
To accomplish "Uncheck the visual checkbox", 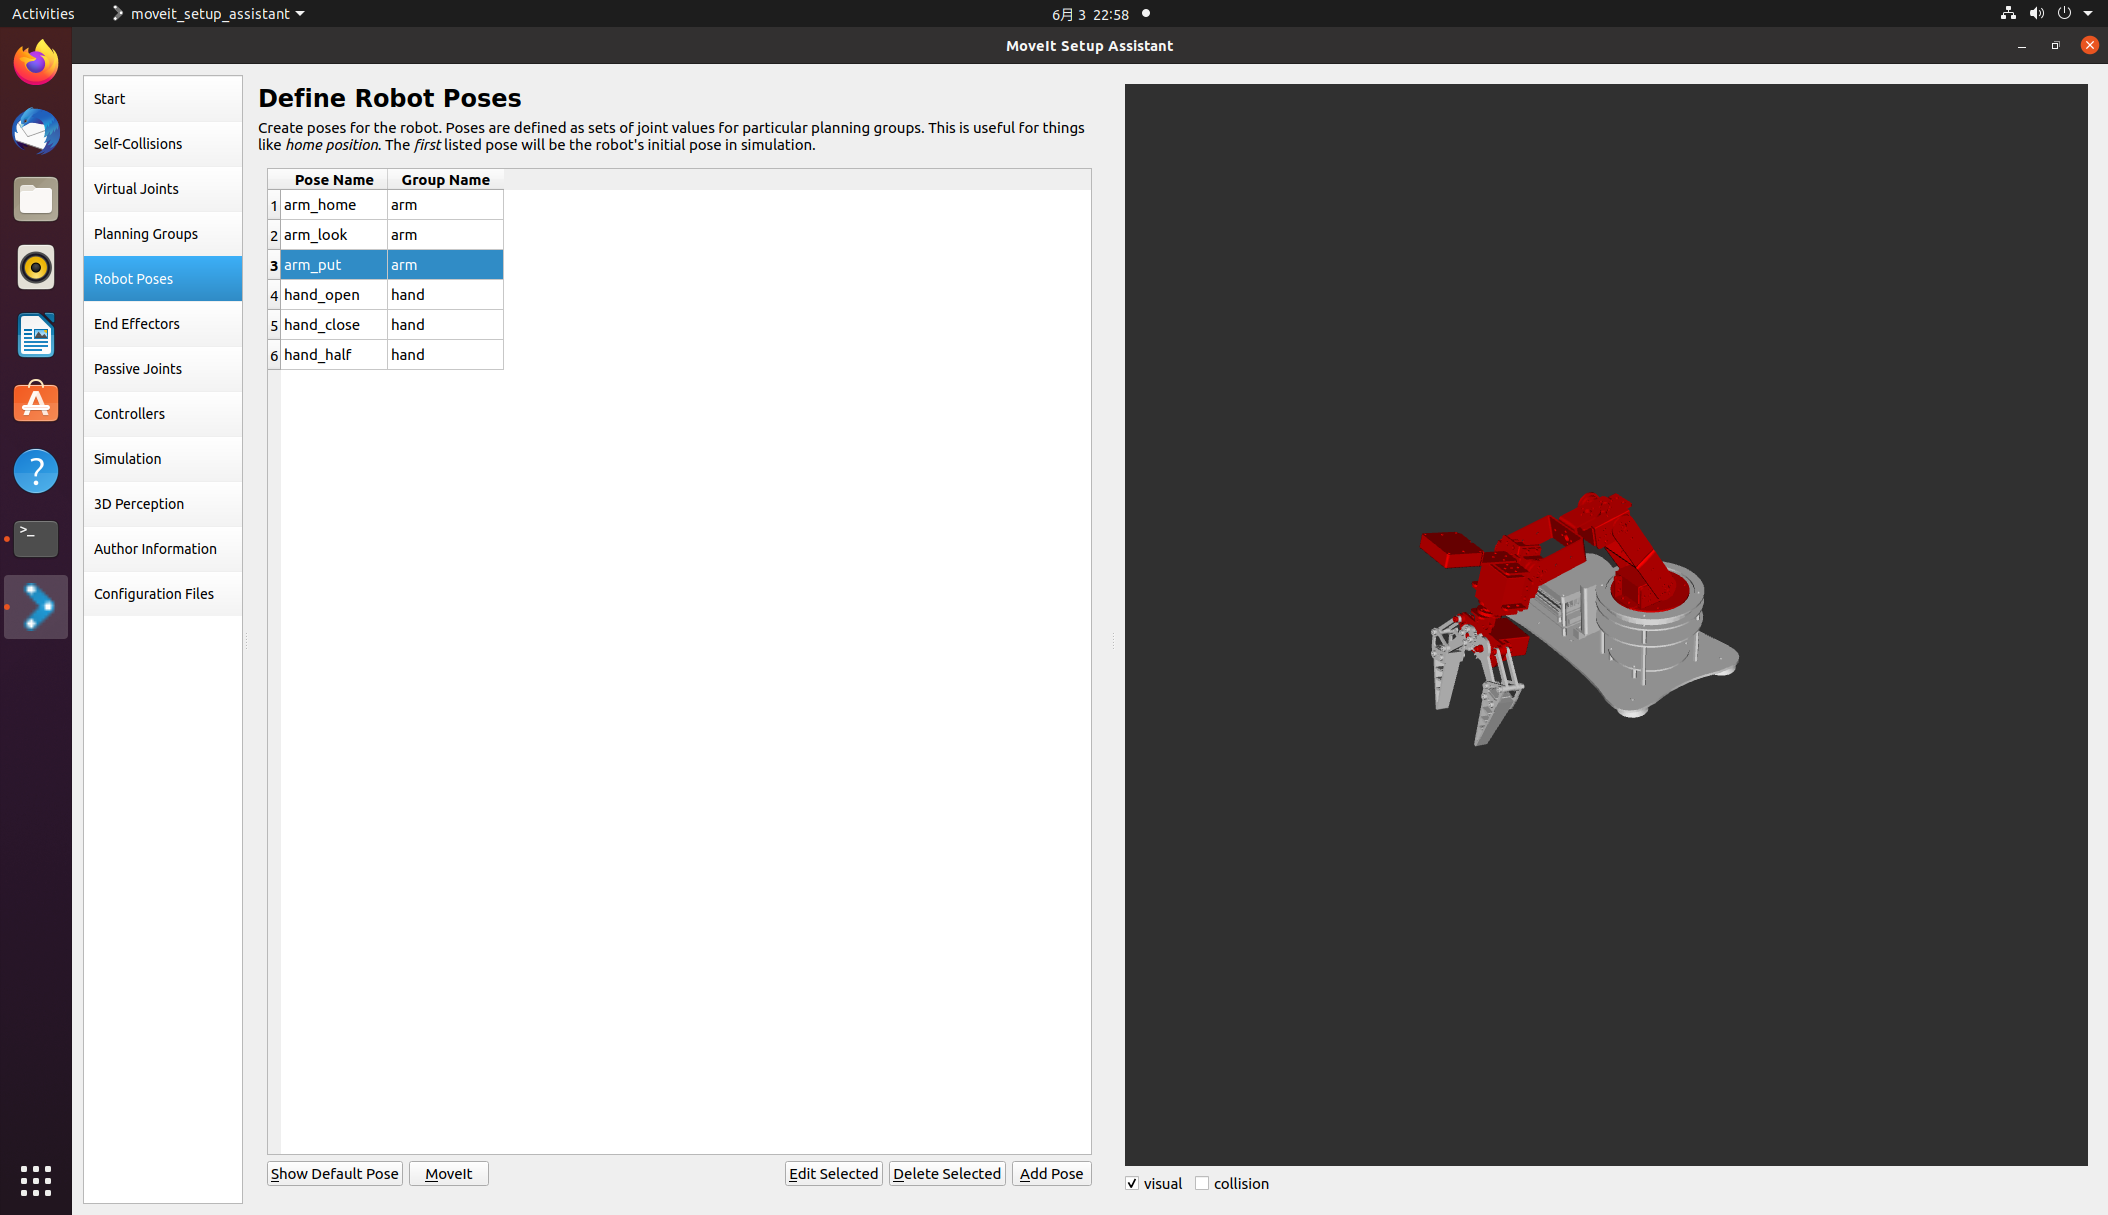I will (x=1132, y=1183).
